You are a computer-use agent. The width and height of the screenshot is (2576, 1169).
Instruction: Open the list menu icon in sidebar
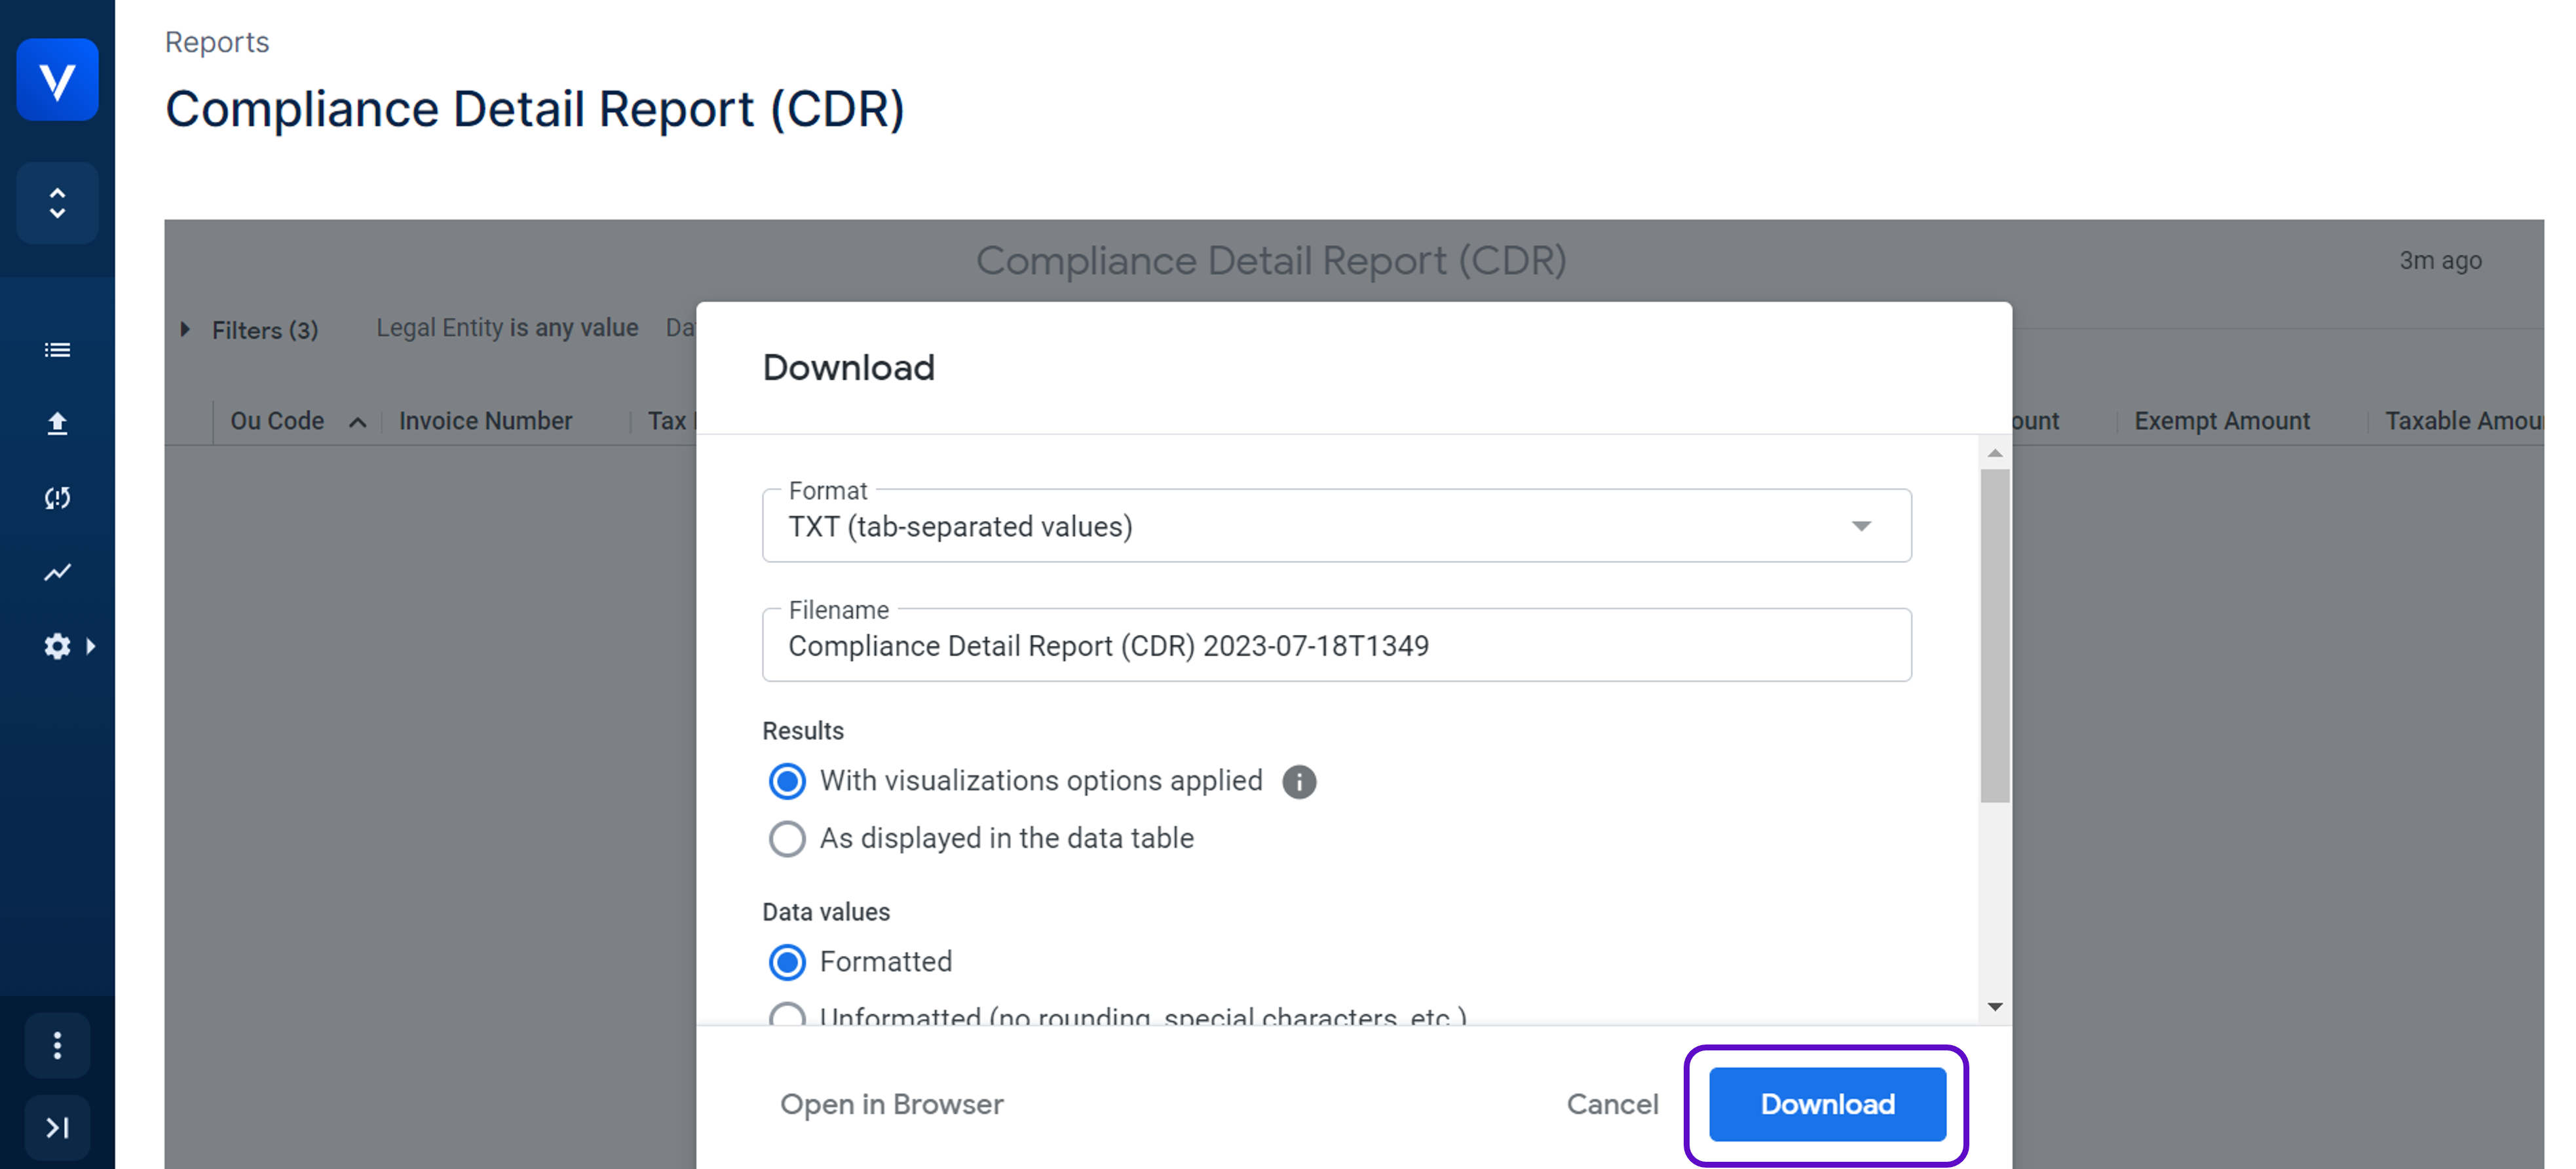[57, 350]
